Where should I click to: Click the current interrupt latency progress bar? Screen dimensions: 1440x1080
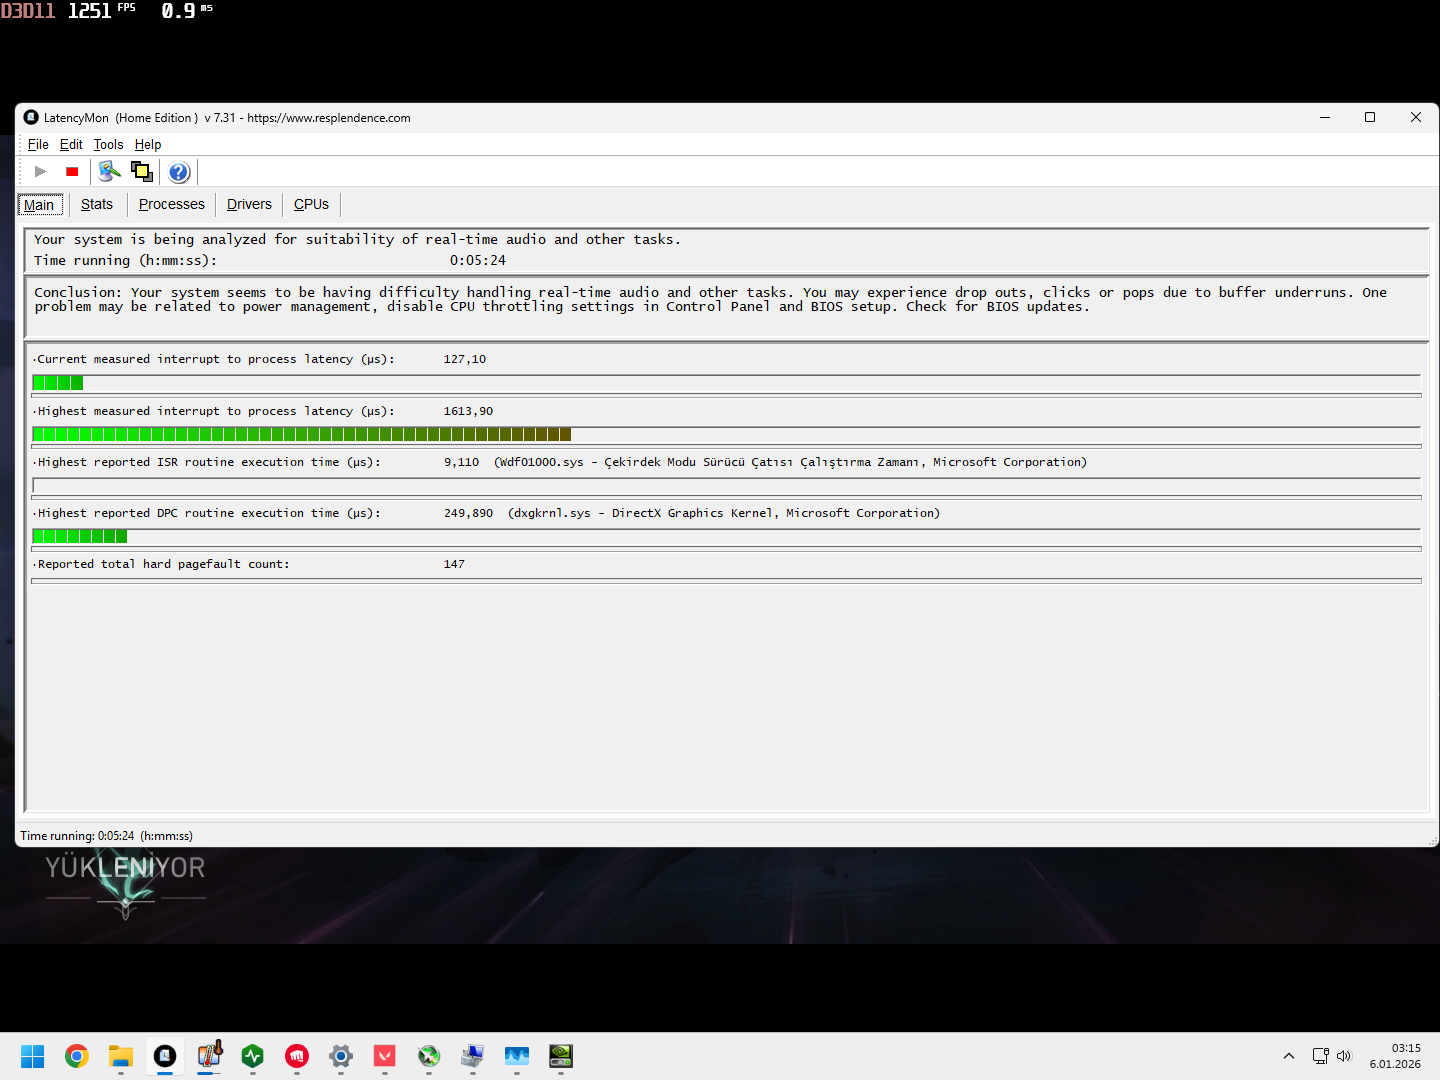click(x=726, y=383)
